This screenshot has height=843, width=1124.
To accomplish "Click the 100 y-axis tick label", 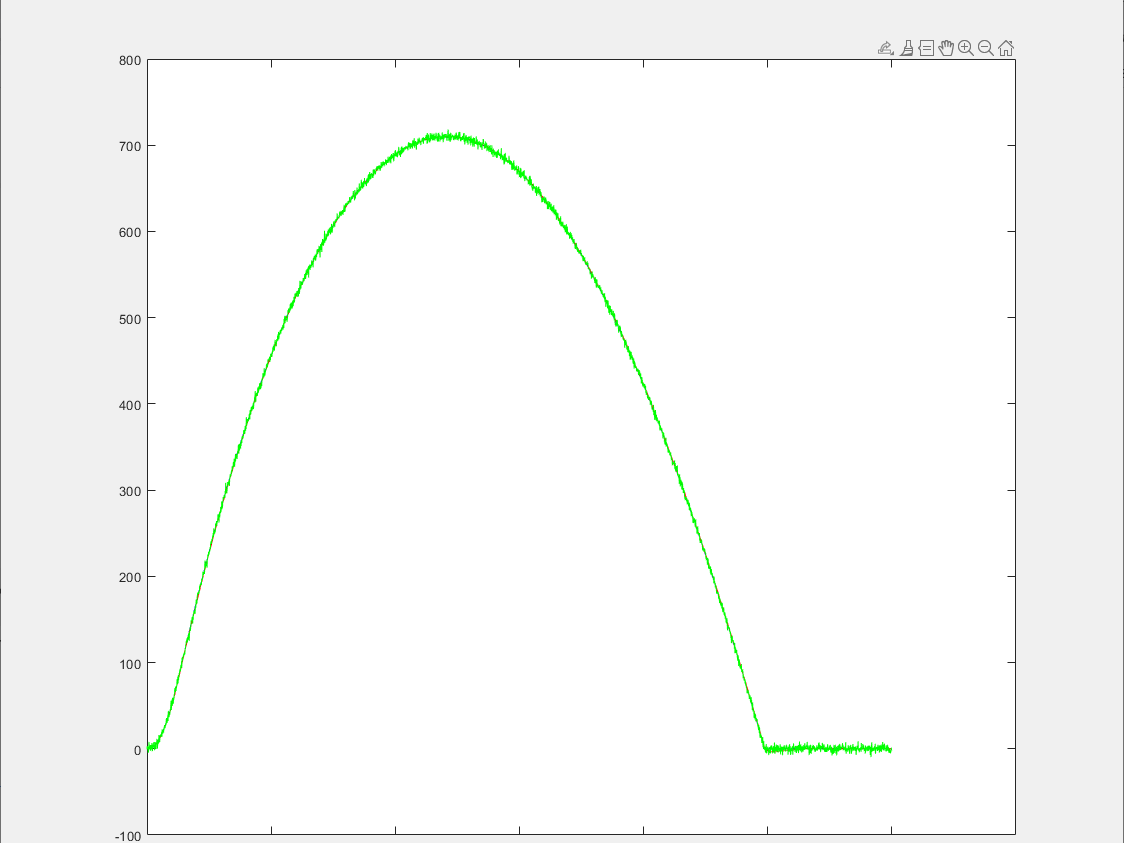I will [x=129, y=663].
